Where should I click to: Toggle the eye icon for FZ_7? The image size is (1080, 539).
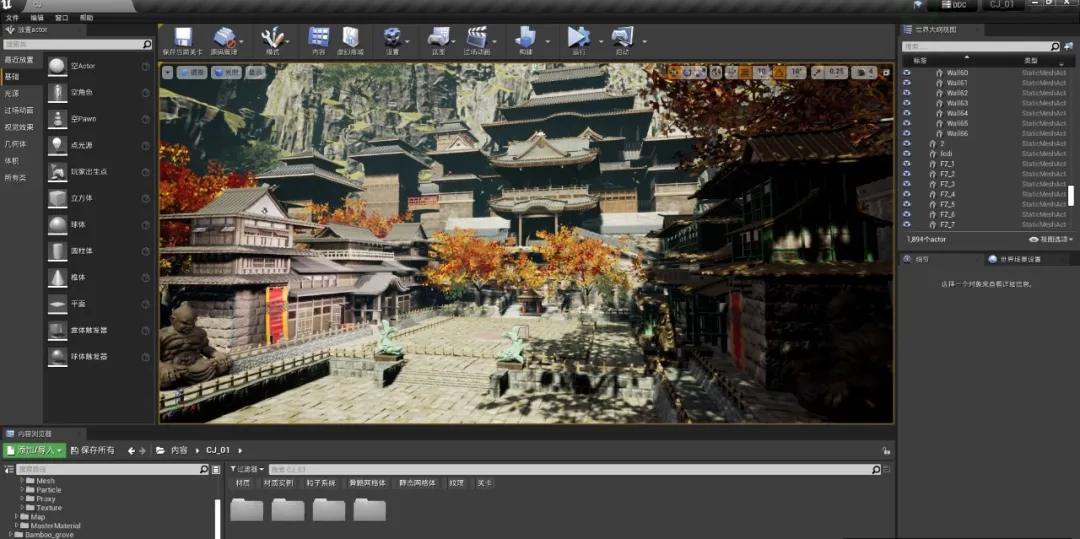click(x=907, y=225)
